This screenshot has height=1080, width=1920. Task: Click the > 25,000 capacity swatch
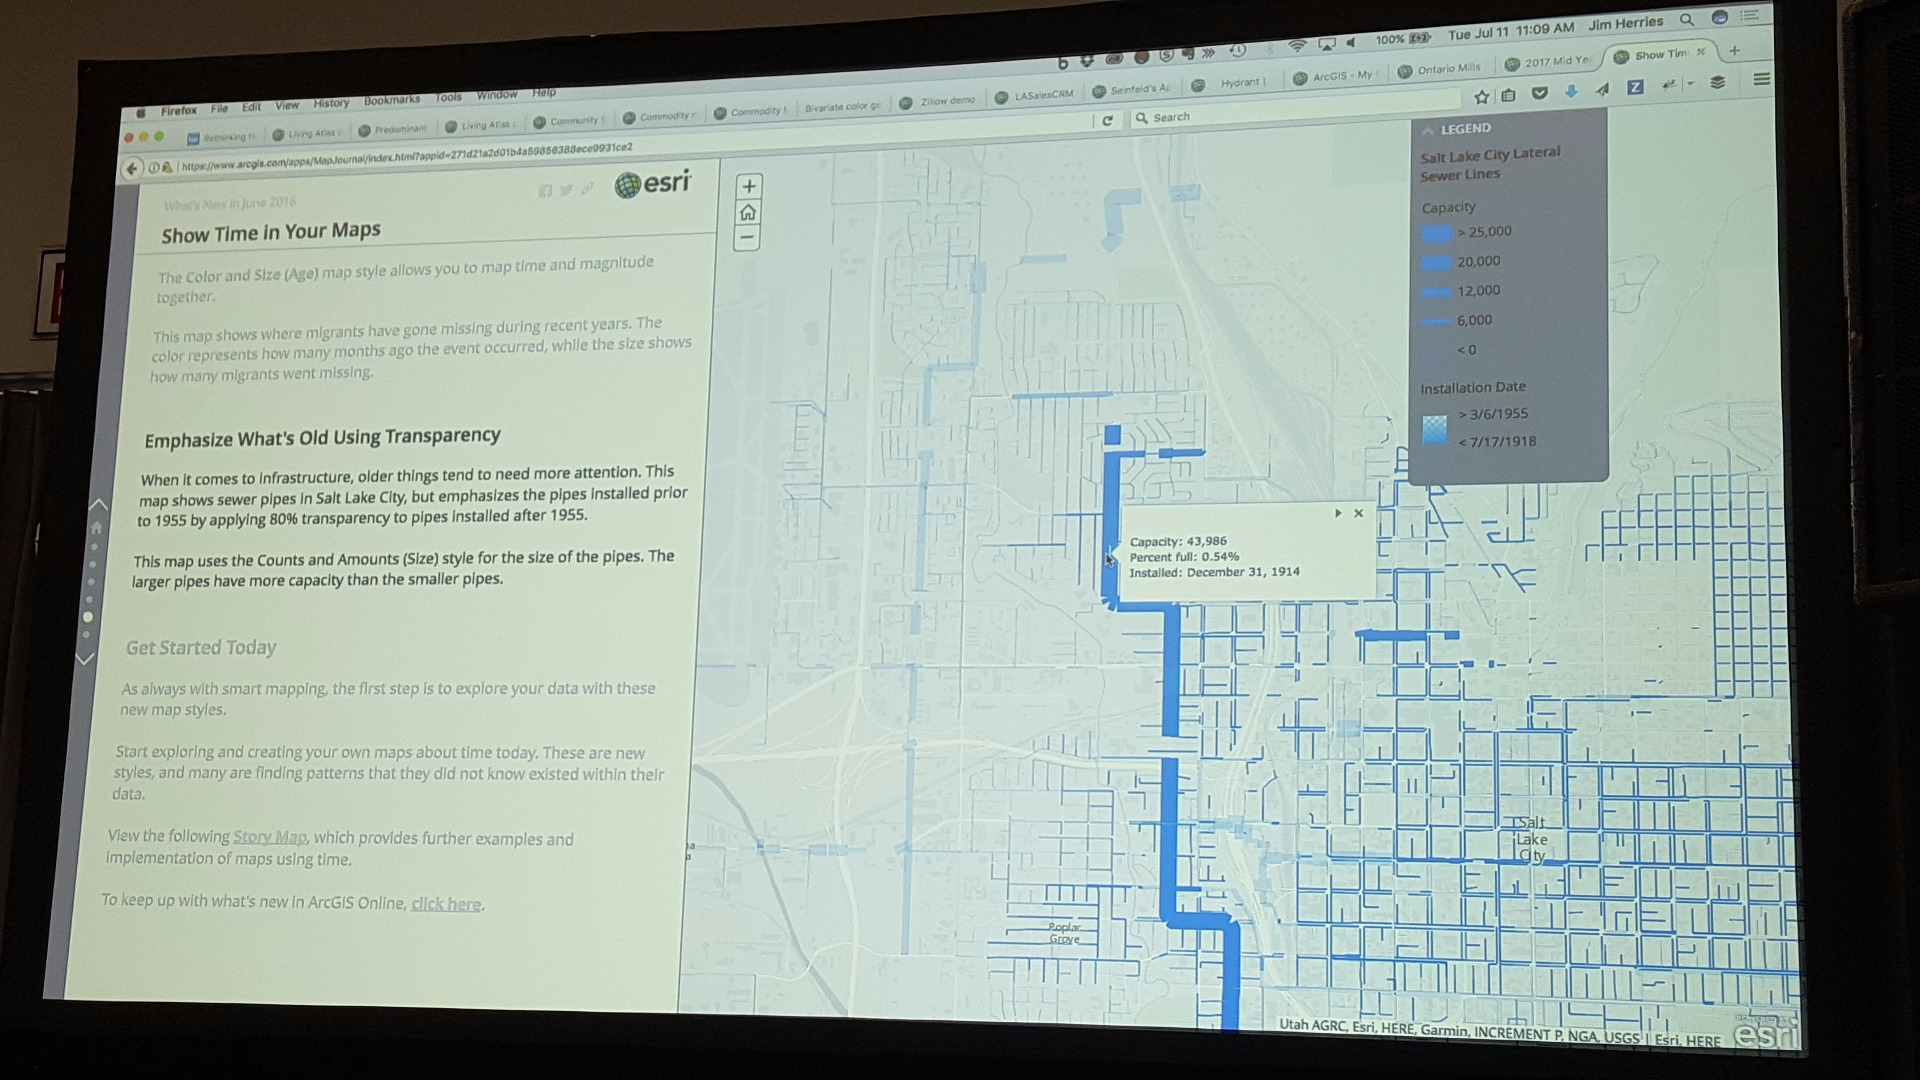(1436, 234)
